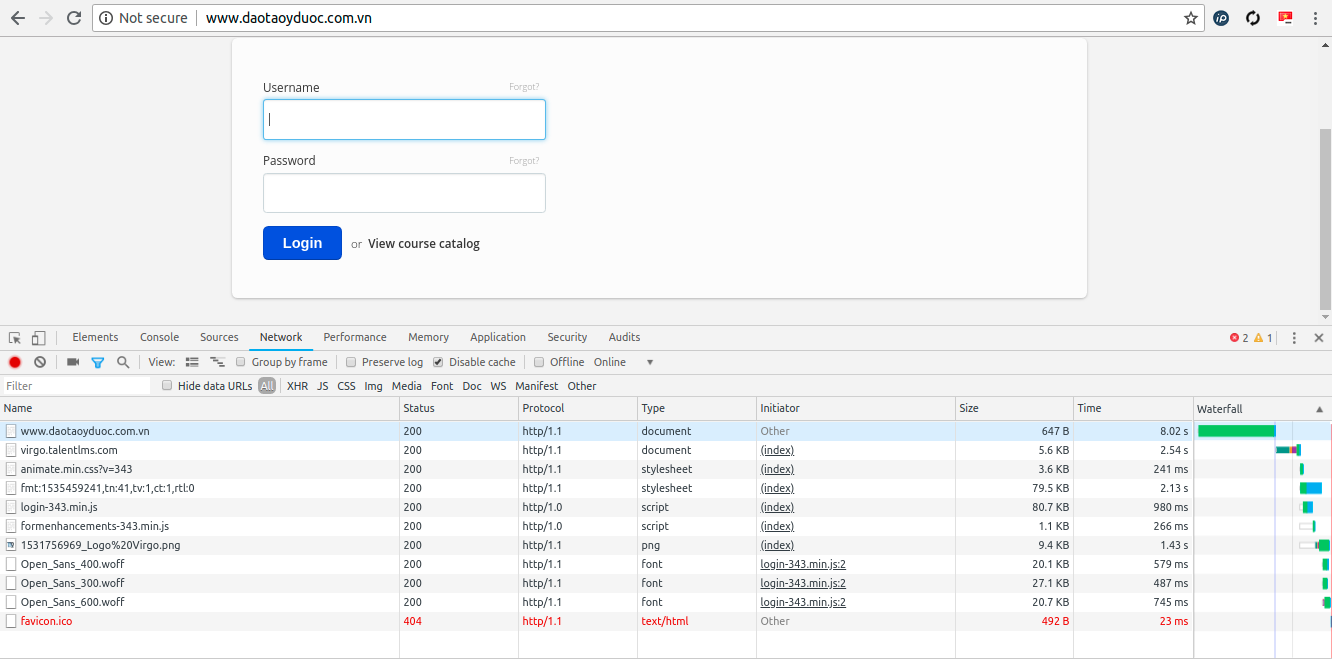Click into the network Filter text box
1332x659 pixels.
[x=76, y=386]
